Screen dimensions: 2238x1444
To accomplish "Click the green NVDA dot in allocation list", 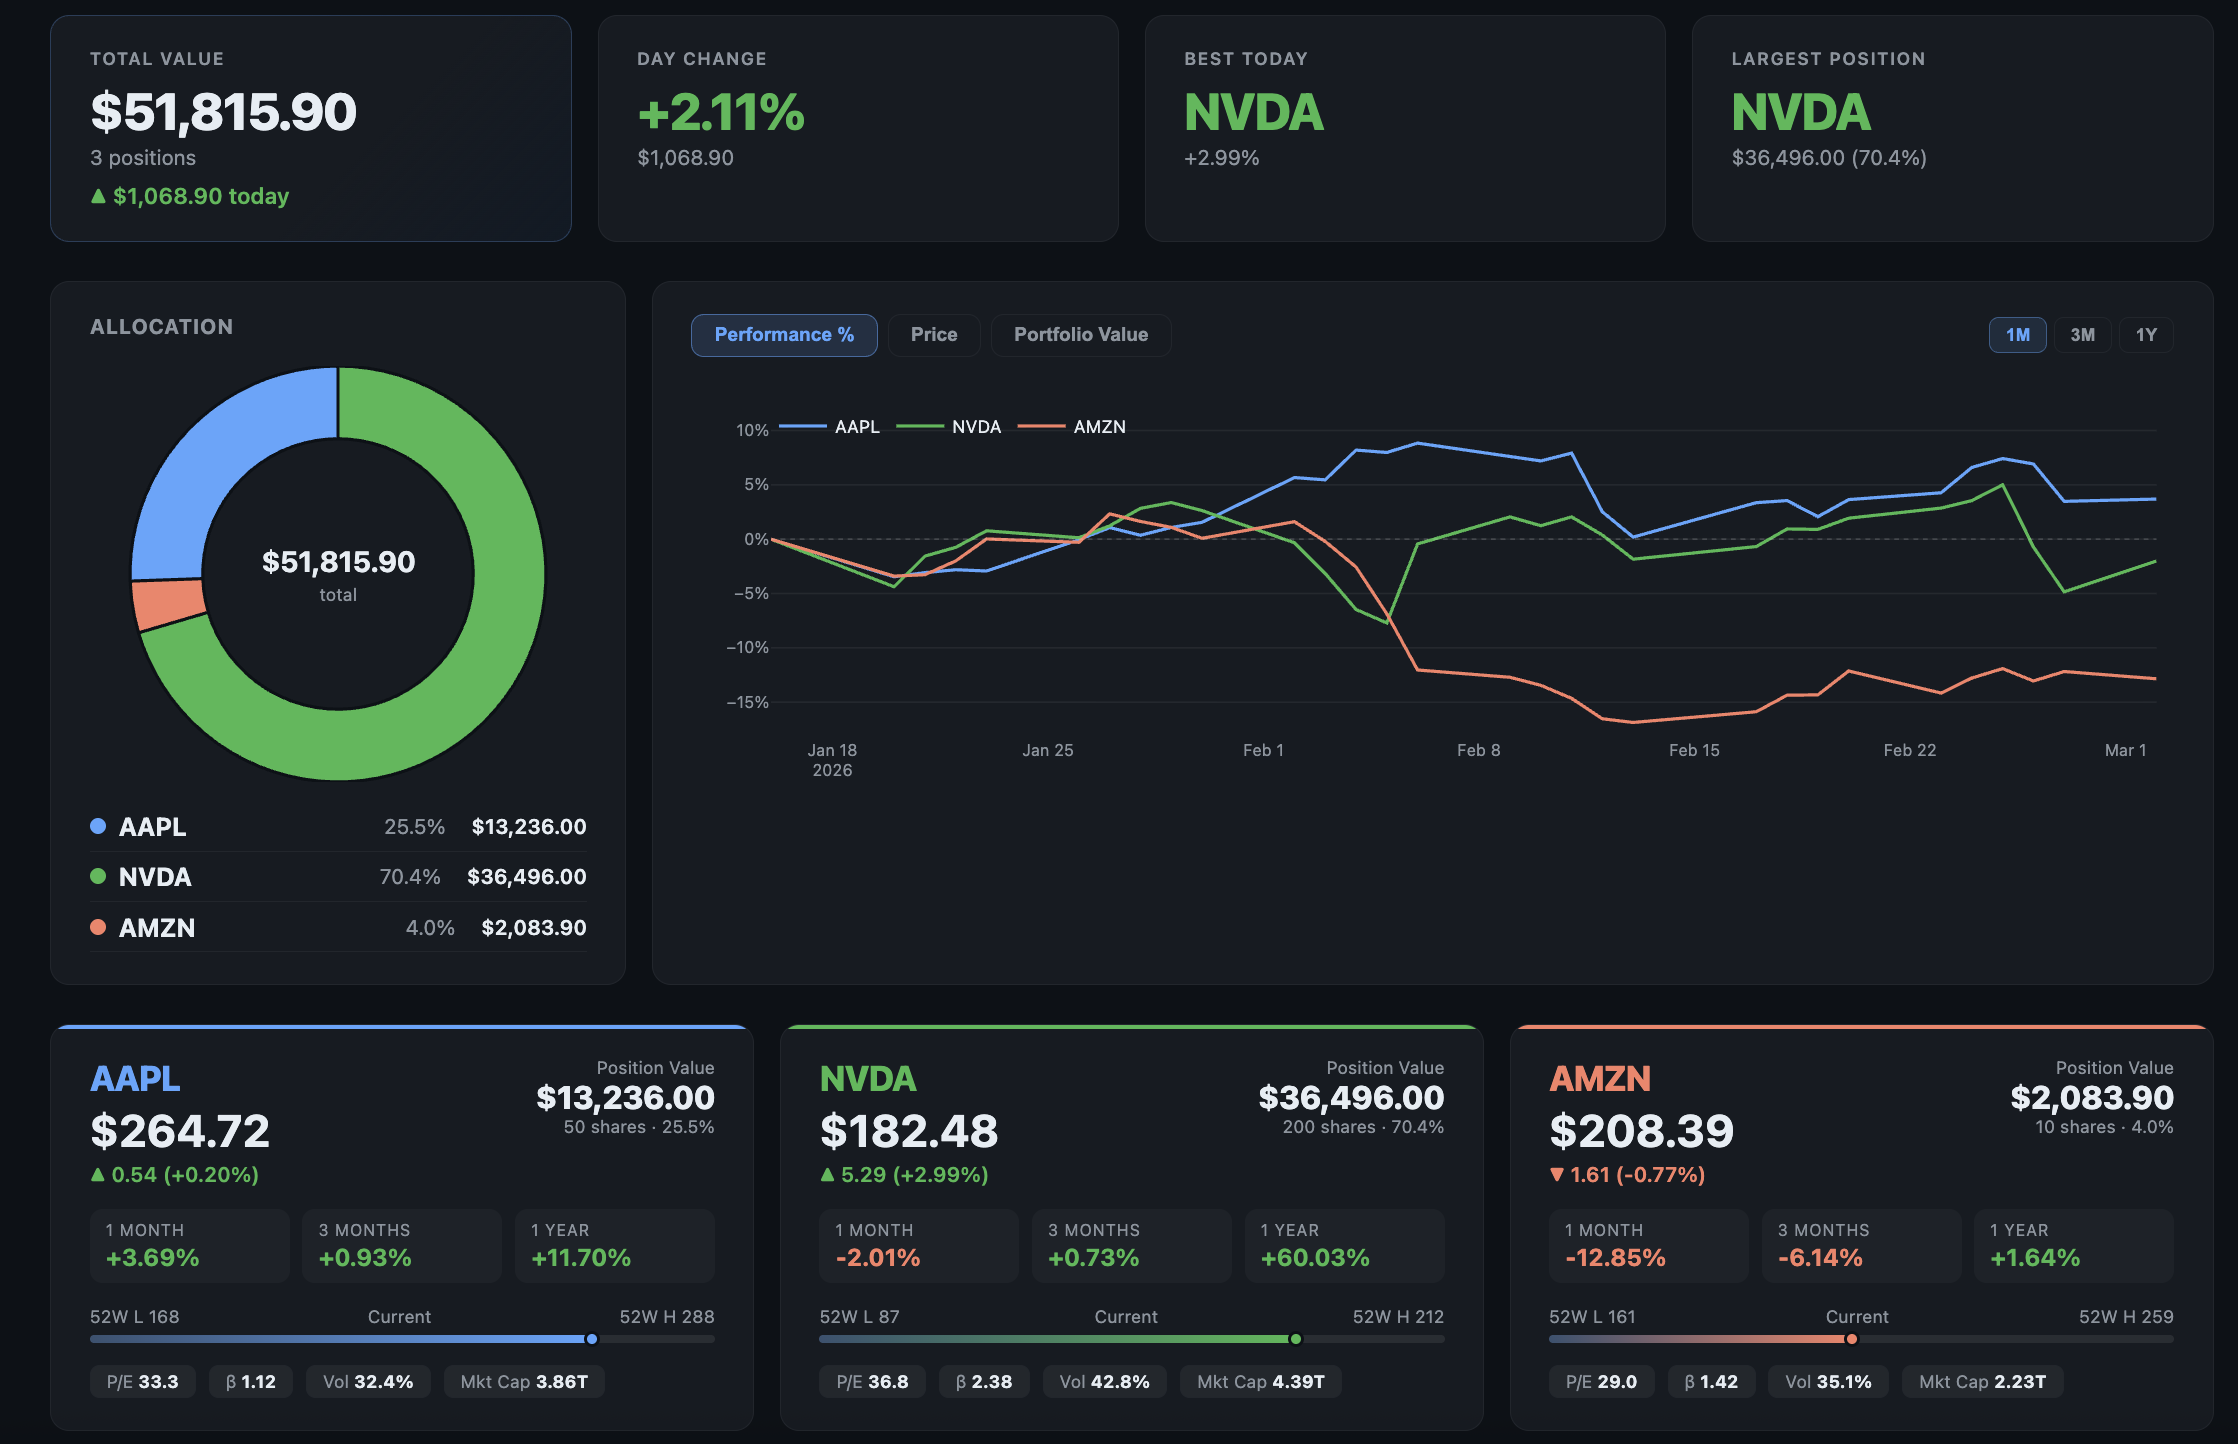I will pos(98,876).
